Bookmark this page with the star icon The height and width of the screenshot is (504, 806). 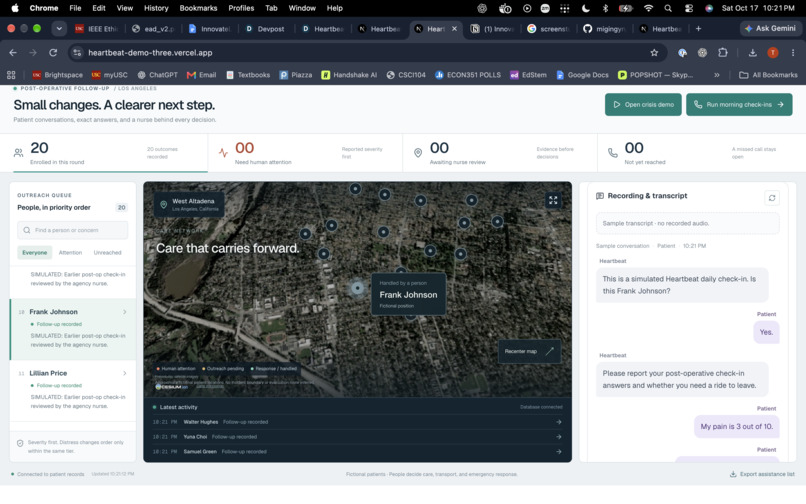tap(654, 52)
